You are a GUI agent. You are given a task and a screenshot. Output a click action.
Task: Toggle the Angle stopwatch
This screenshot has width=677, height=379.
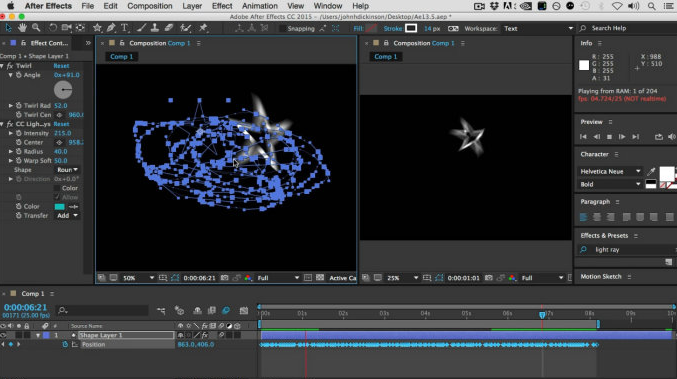click(x=19, y=75)
